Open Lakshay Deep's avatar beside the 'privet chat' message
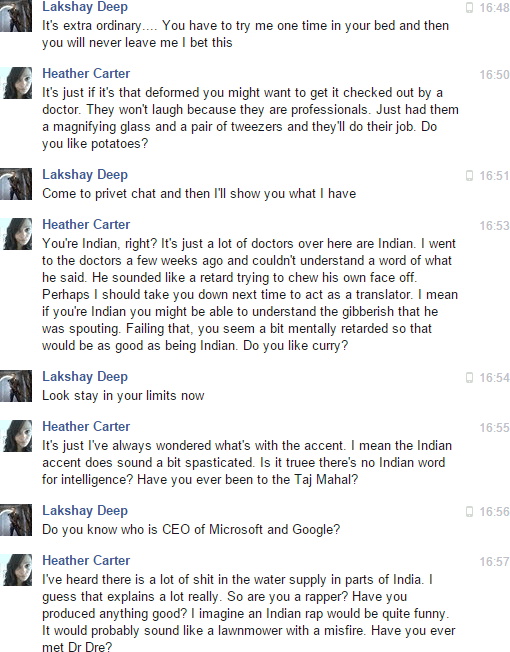The height and width of the screenshot is (652, 510). (x=16, y=184)
